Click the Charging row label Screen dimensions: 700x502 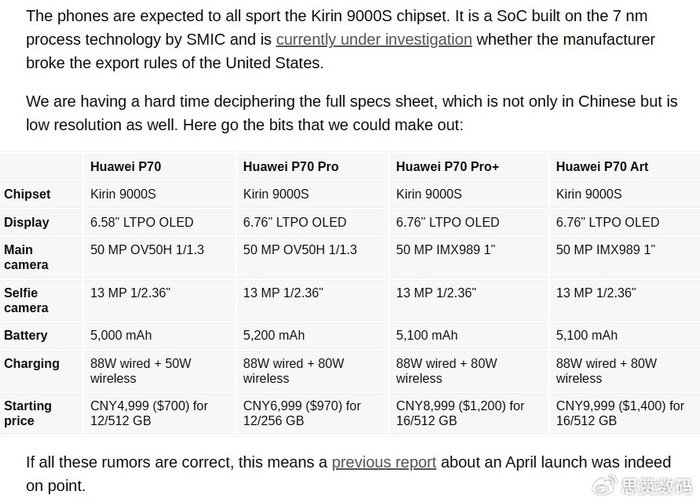click(x=32, y=363)
